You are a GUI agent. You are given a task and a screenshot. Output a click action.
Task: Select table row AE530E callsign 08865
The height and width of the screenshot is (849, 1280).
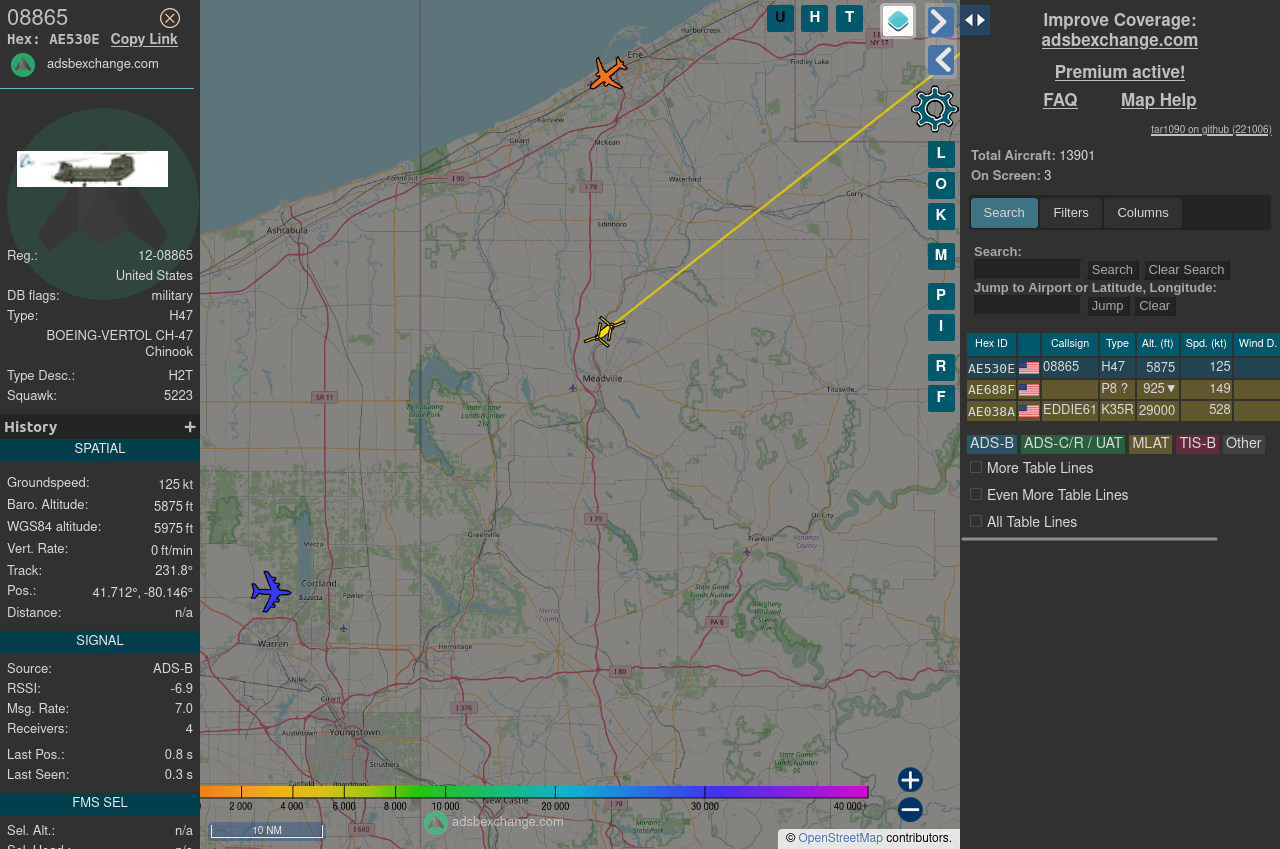[x=1123, y=368]
